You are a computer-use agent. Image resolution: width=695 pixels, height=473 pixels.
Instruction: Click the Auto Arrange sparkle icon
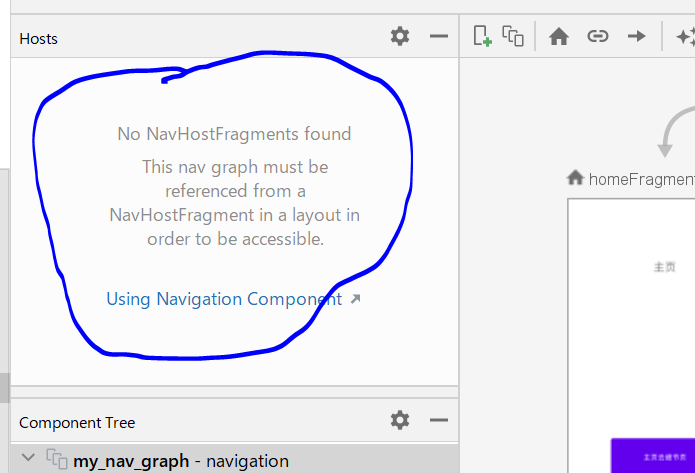685,36
